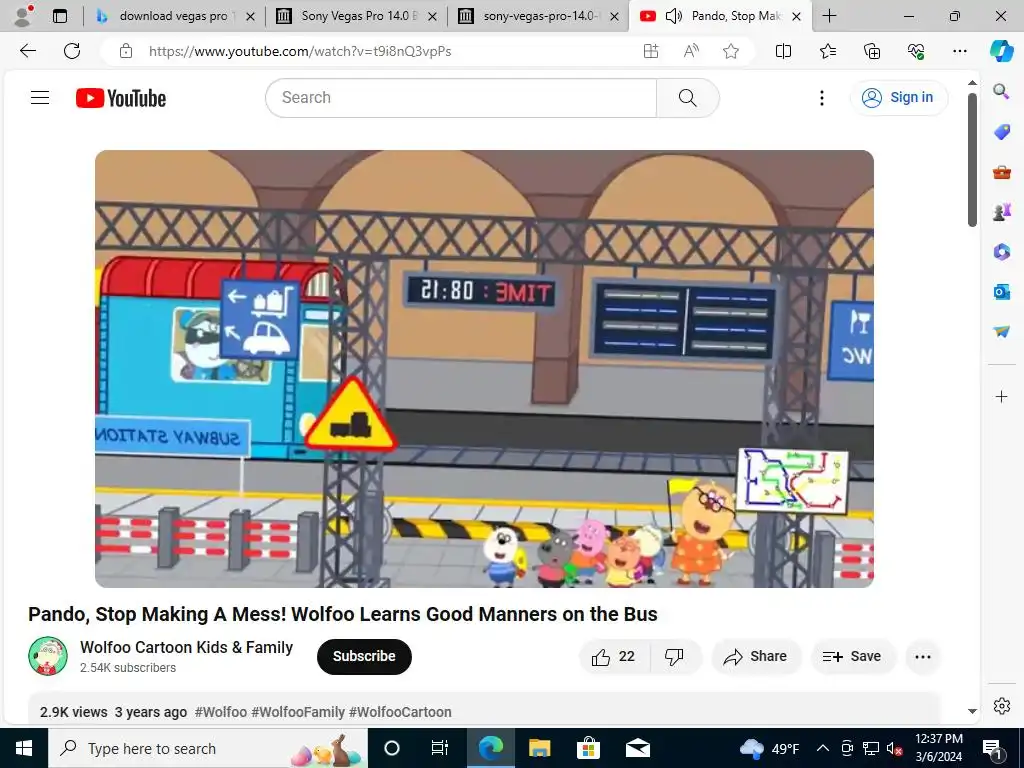1024x768 pixels.
Task: Open the Copilot sidebar icon
Action: pyautogui.click(x=1001, y=51)
